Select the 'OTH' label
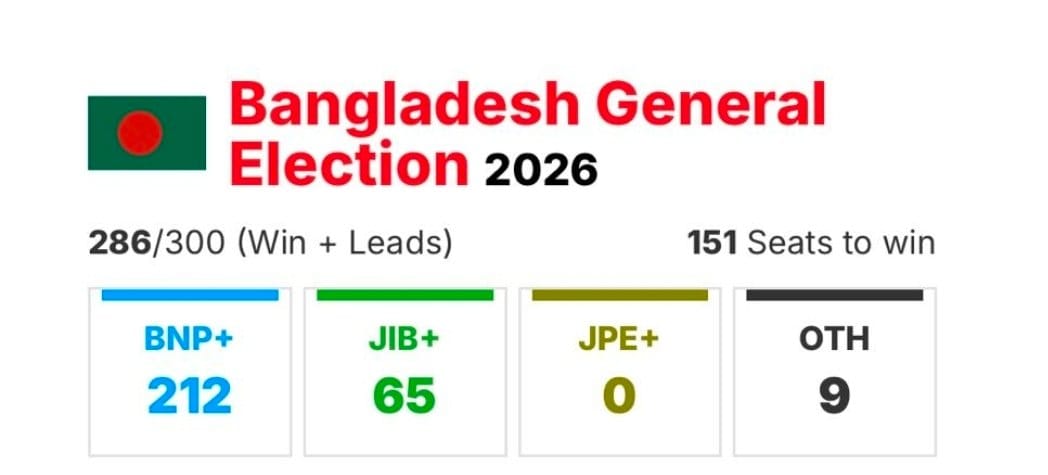Image resolution: width=1048 pixels, height=475 pixels. coord(834,339)
